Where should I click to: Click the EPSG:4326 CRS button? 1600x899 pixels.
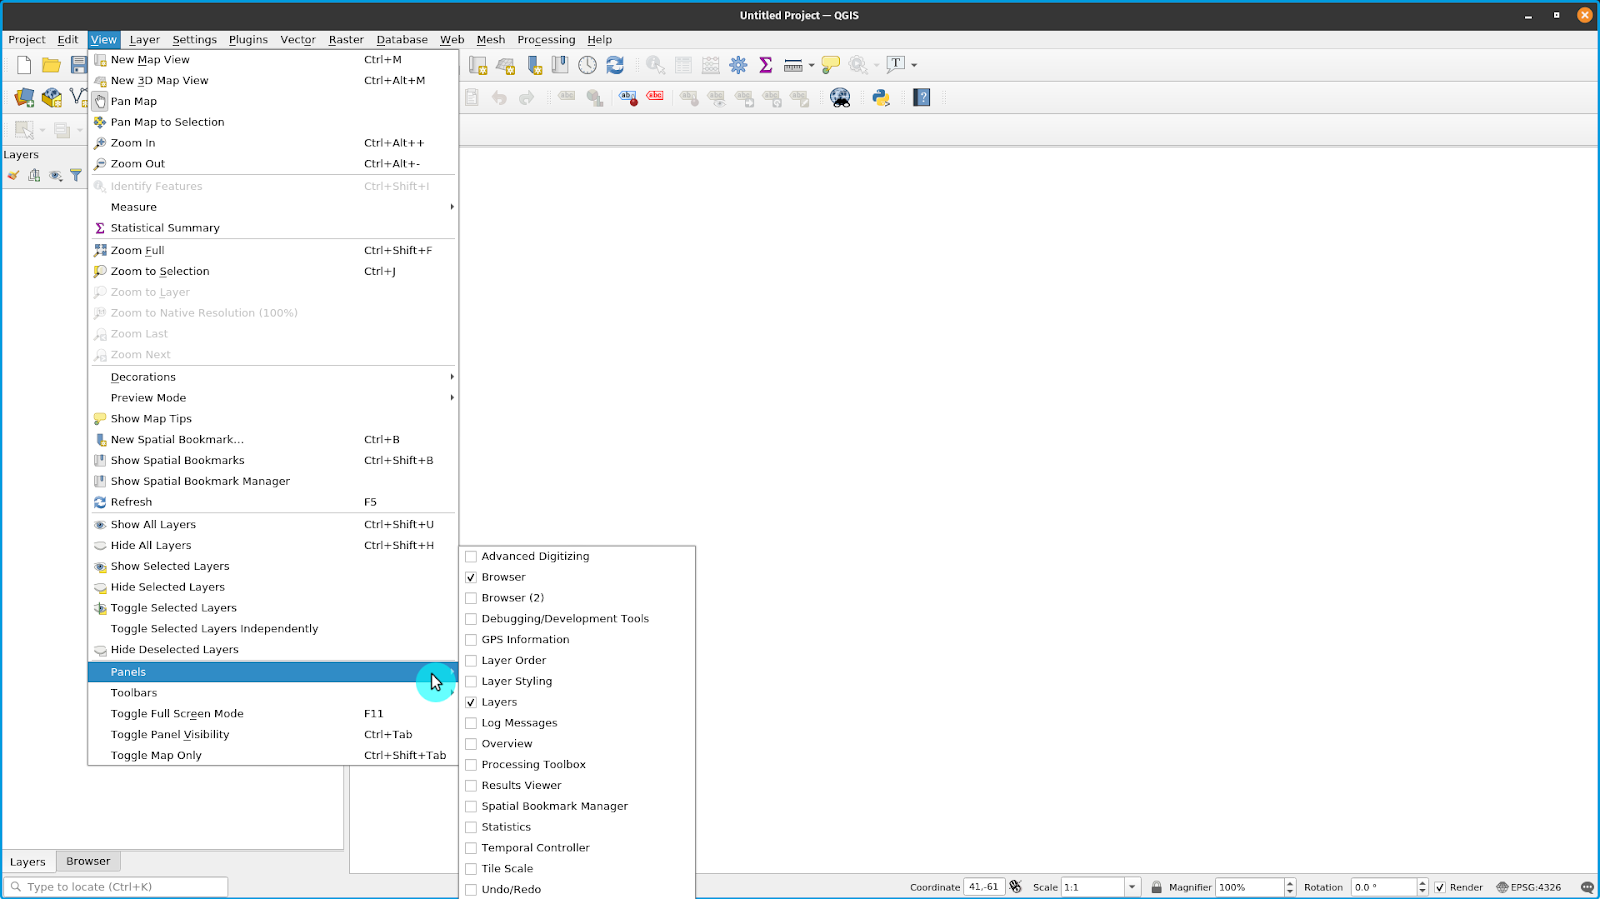coord(1528,887)
